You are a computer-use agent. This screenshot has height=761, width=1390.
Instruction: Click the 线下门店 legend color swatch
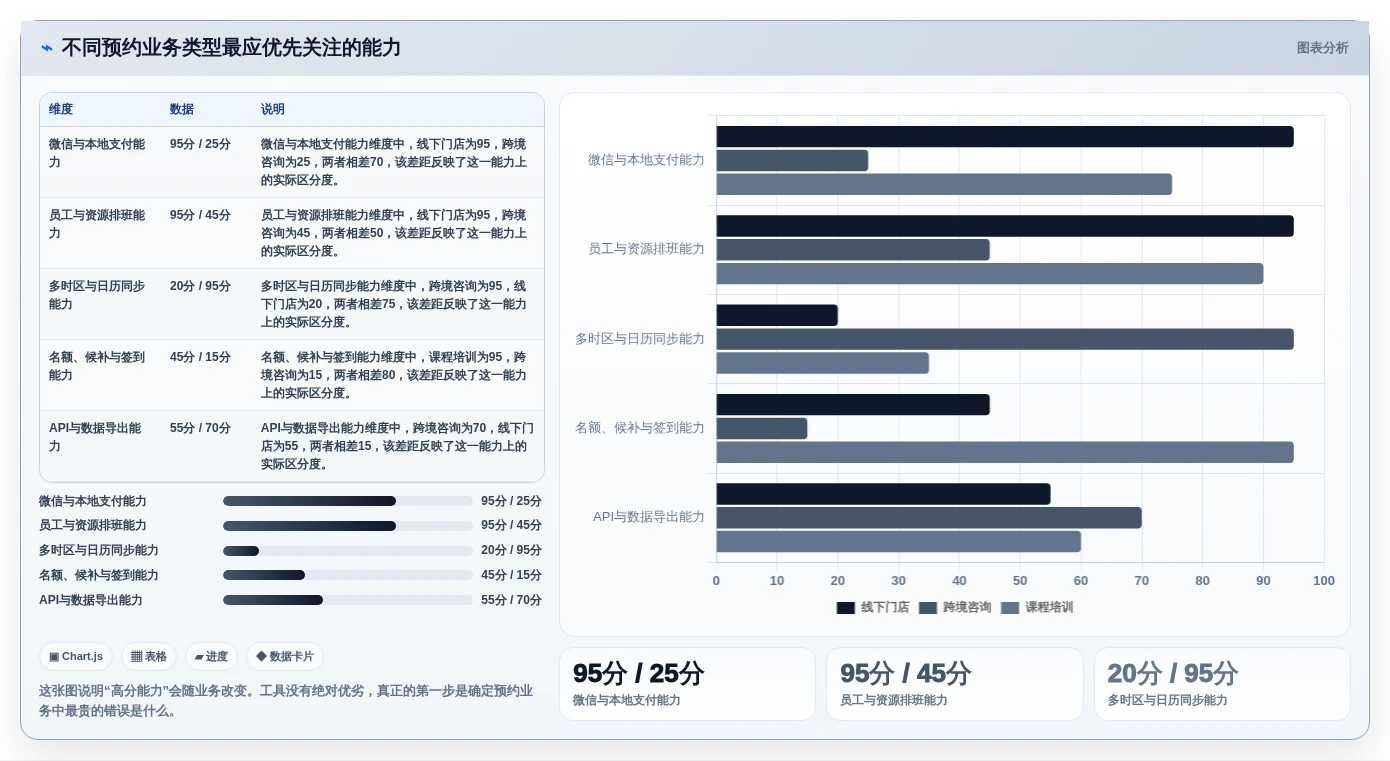click(x=846, y=608)
